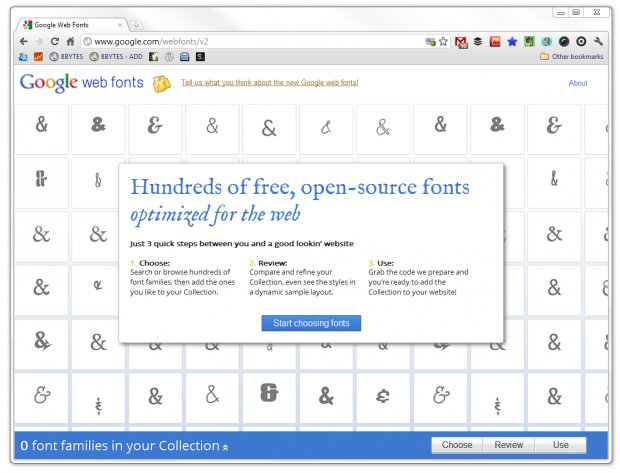Click the 'optimized for the web' headline
This screenshot has width=620, height=473.
pyautogui.click(x=215, y=215)
